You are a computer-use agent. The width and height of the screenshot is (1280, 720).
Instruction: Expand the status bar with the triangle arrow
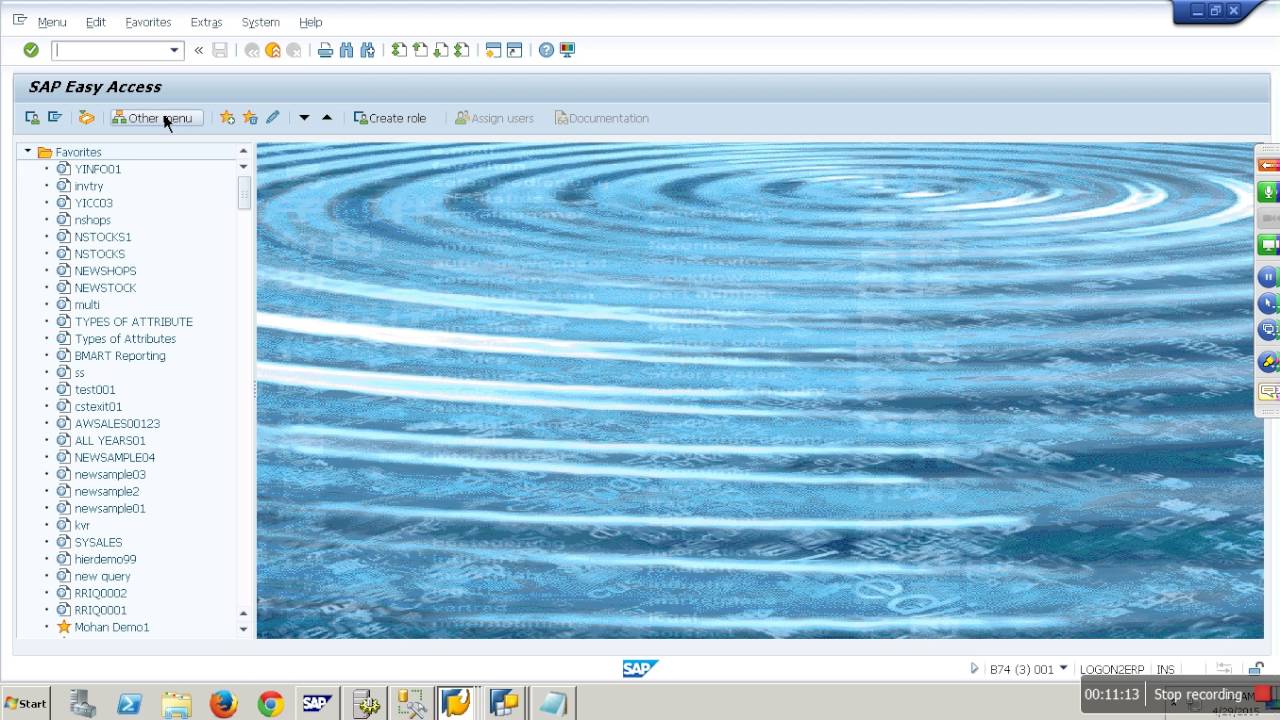(974, 669)
